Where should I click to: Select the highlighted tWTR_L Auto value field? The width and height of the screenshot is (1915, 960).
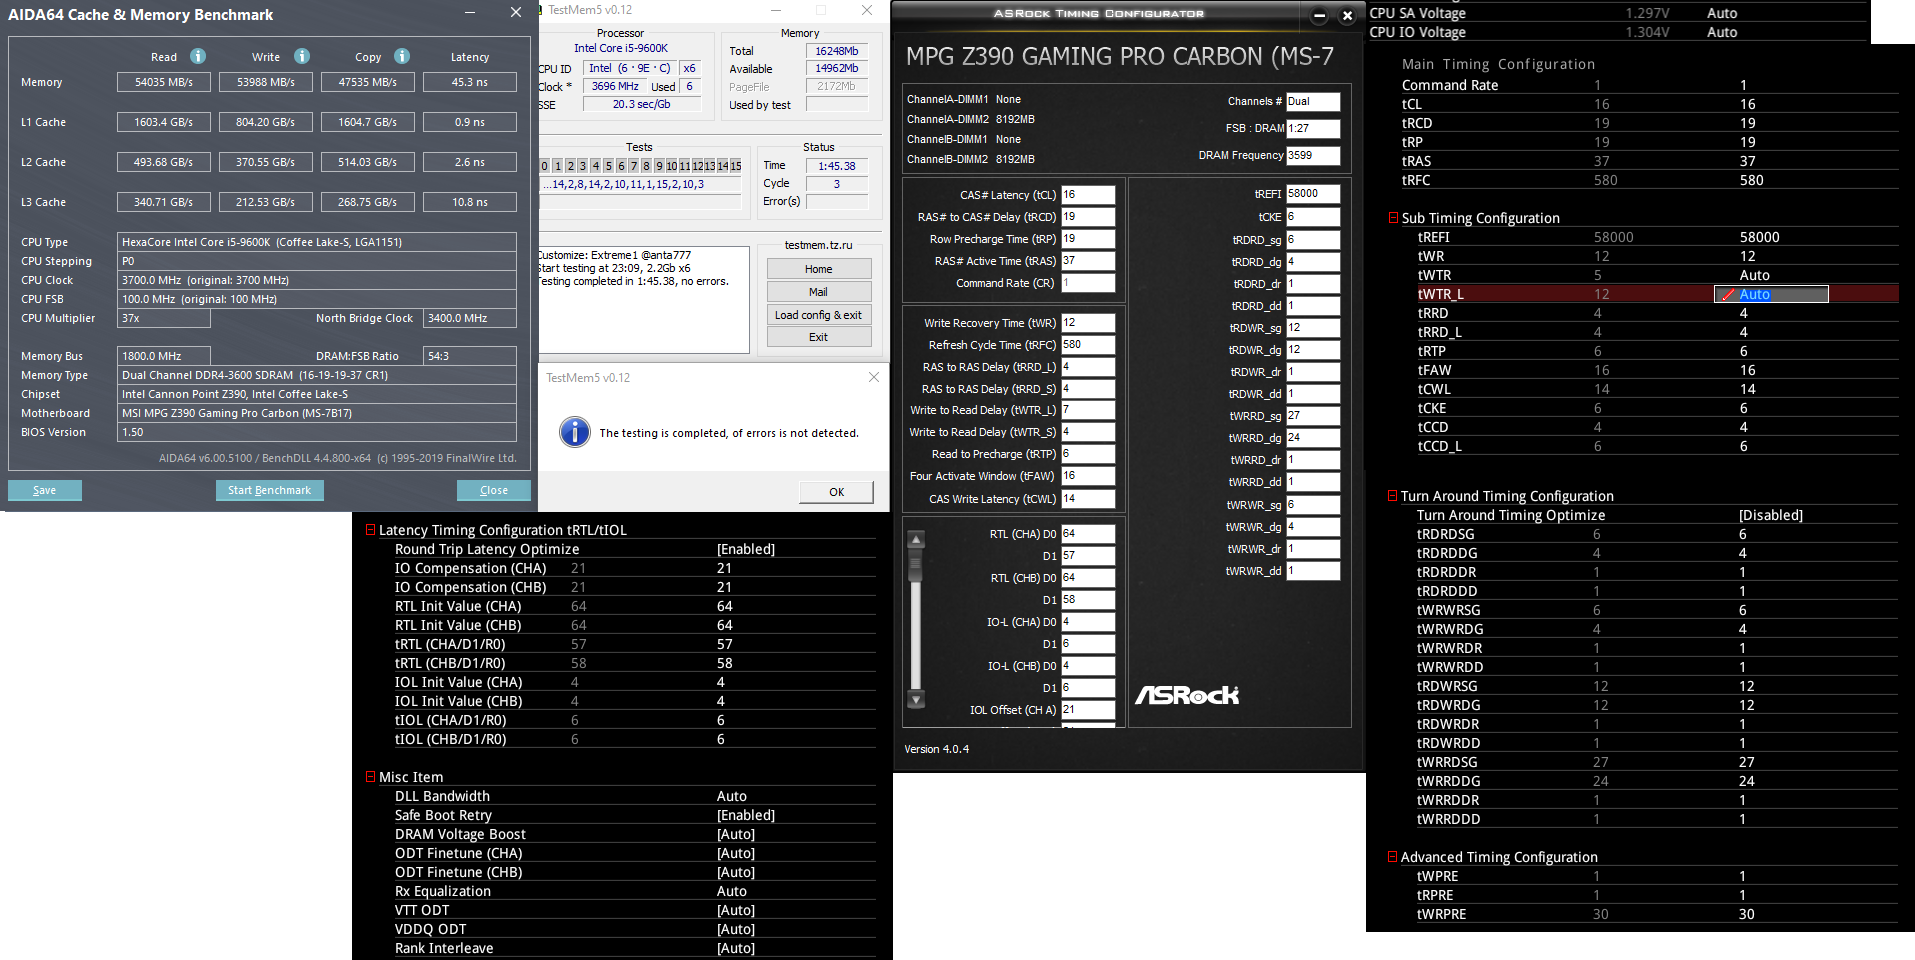tap(1771, 294)
